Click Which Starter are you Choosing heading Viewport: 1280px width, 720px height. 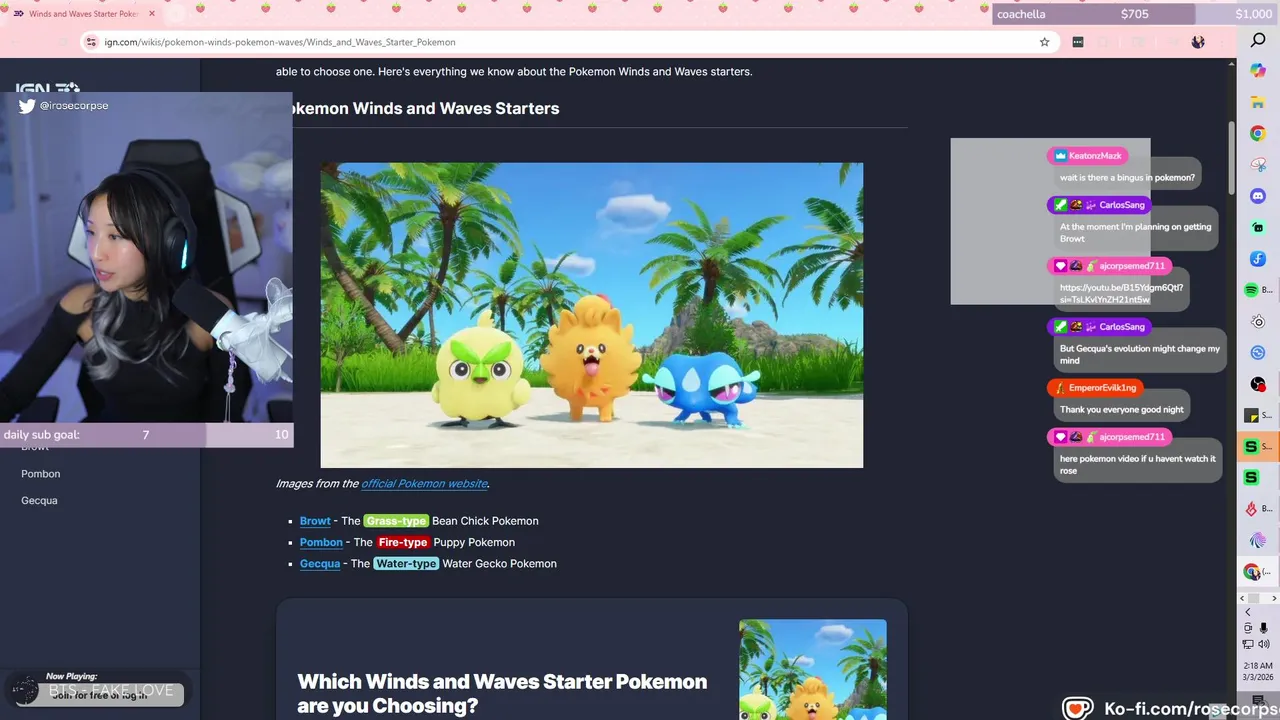[502, 693]
